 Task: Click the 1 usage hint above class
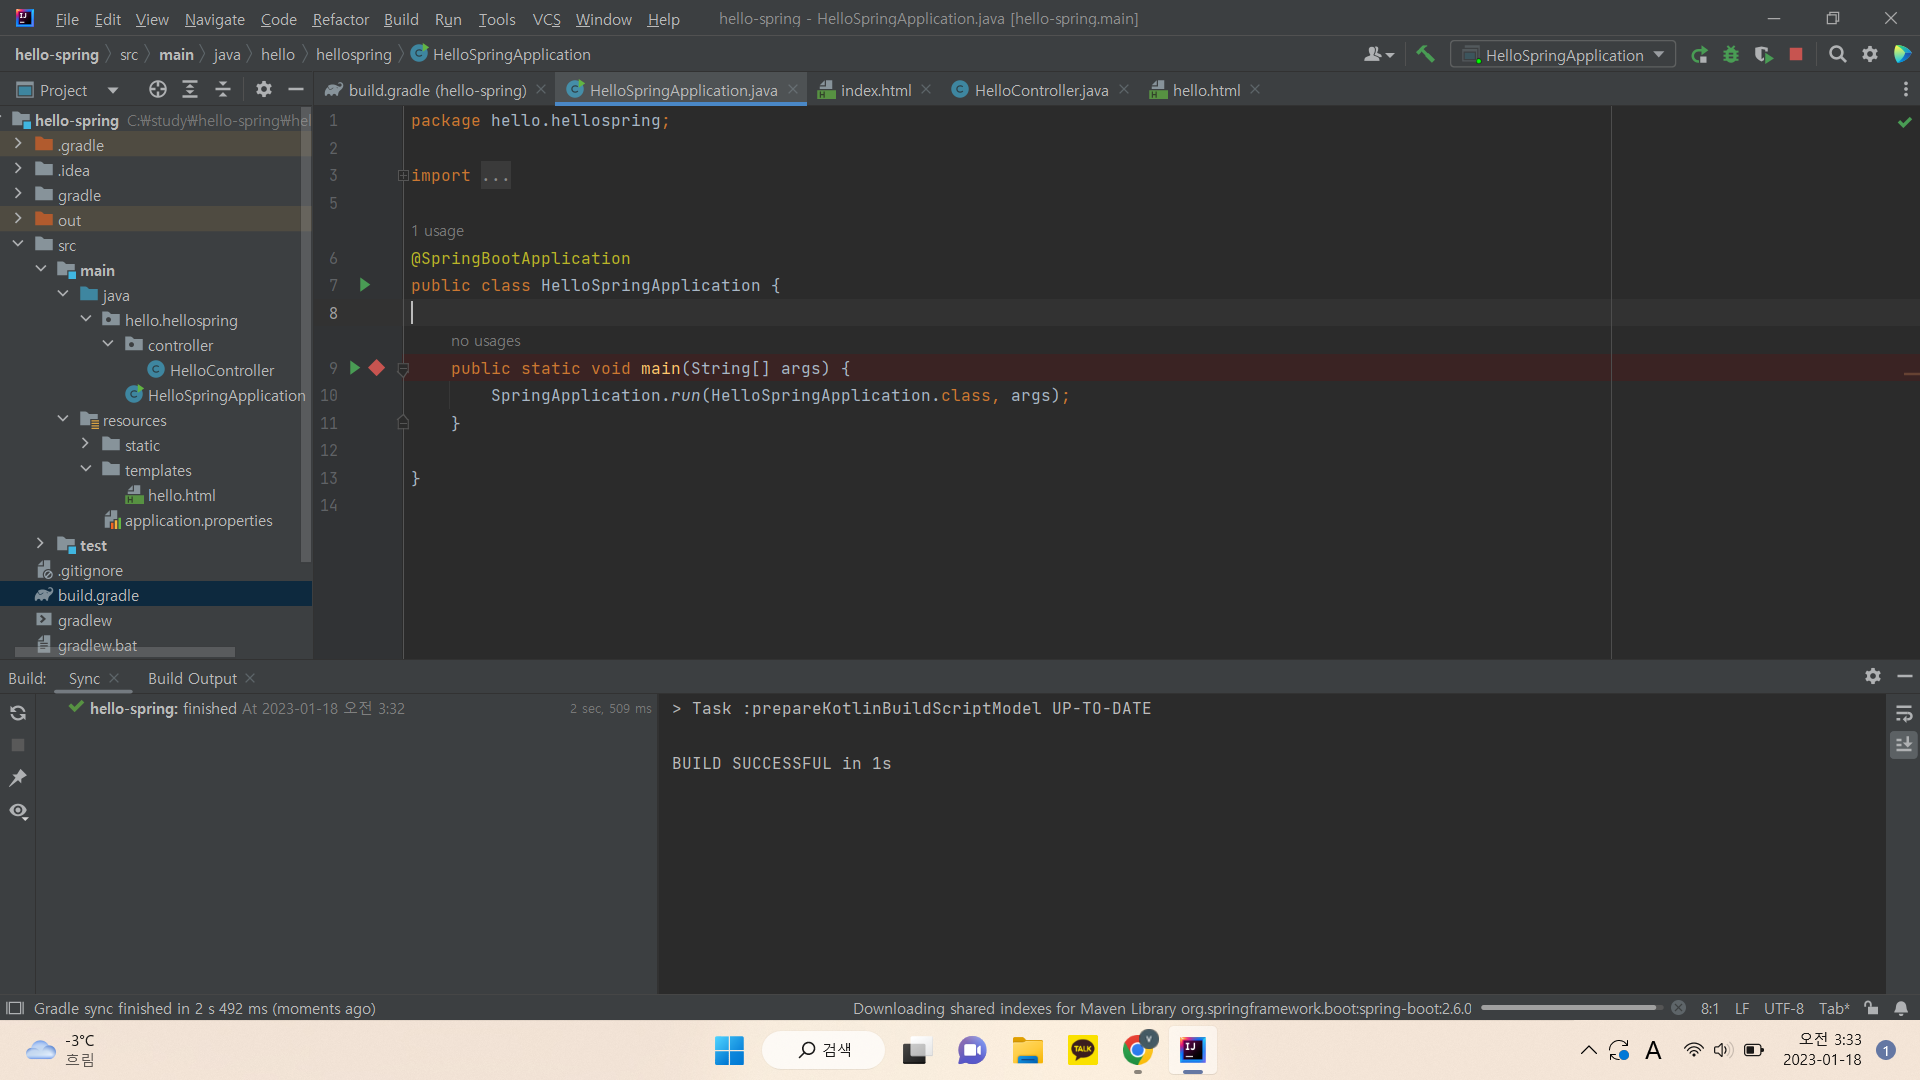click(x=437, y=231)
